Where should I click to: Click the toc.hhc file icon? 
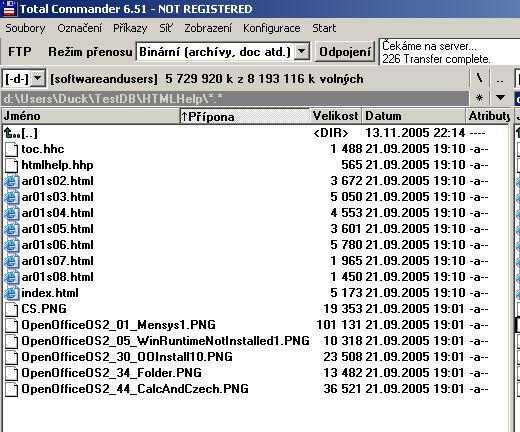point(11,149)
